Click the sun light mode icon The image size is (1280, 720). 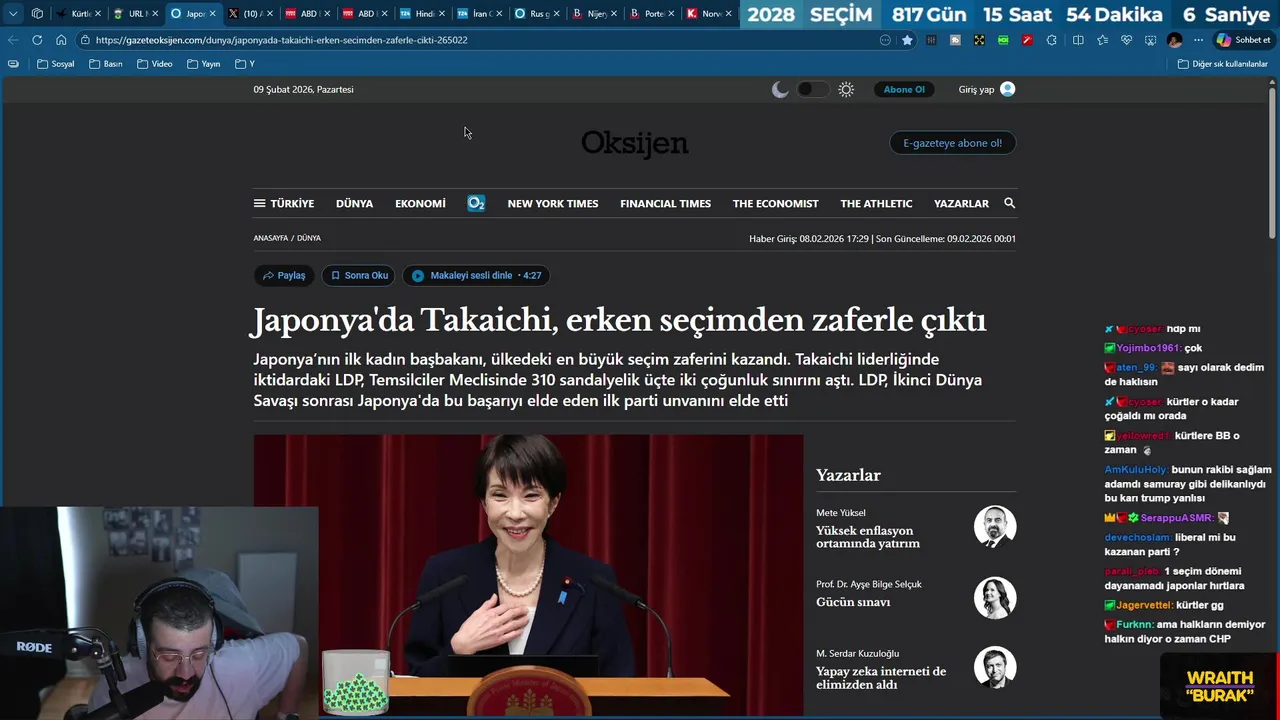pyautogui.click(x=846, y=89)
